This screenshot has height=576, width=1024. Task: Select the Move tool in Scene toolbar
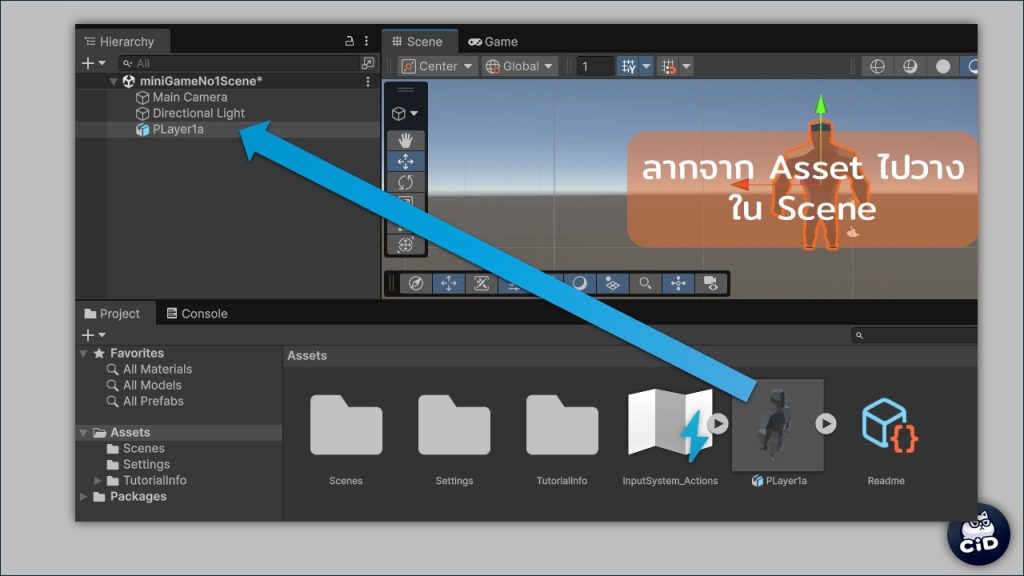tap(406, 162)
